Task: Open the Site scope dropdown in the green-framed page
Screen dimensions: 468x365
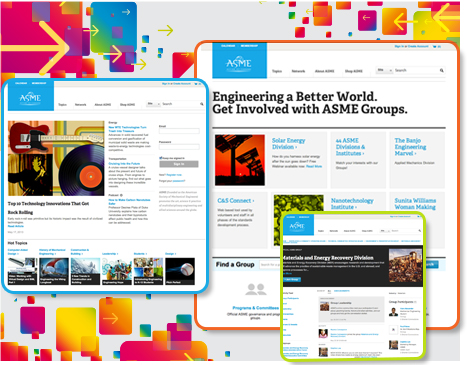Action: tap(385, 231)
